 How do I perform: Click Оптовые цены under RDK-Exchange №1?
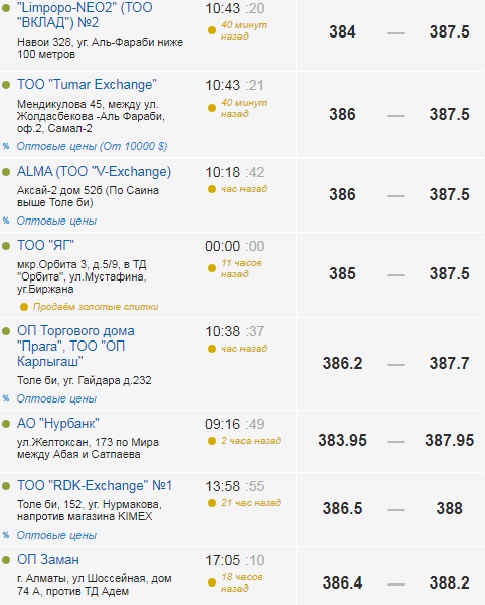[x=57, y=535]
